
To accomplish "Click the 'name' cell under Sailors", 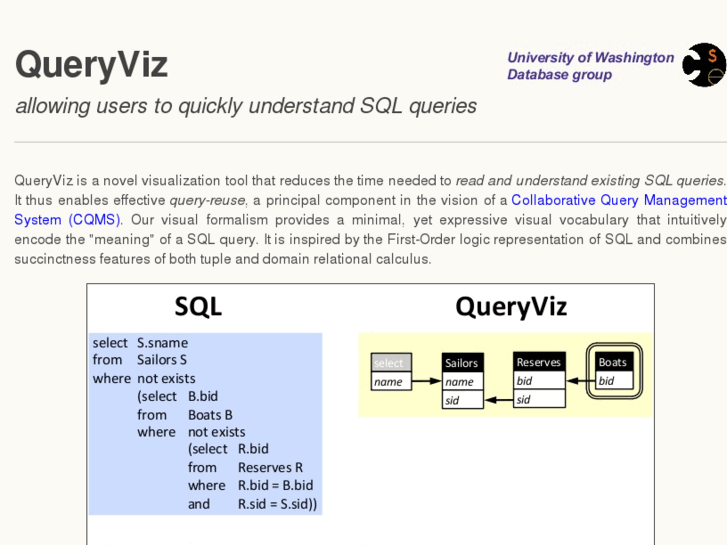I will 463,381.
